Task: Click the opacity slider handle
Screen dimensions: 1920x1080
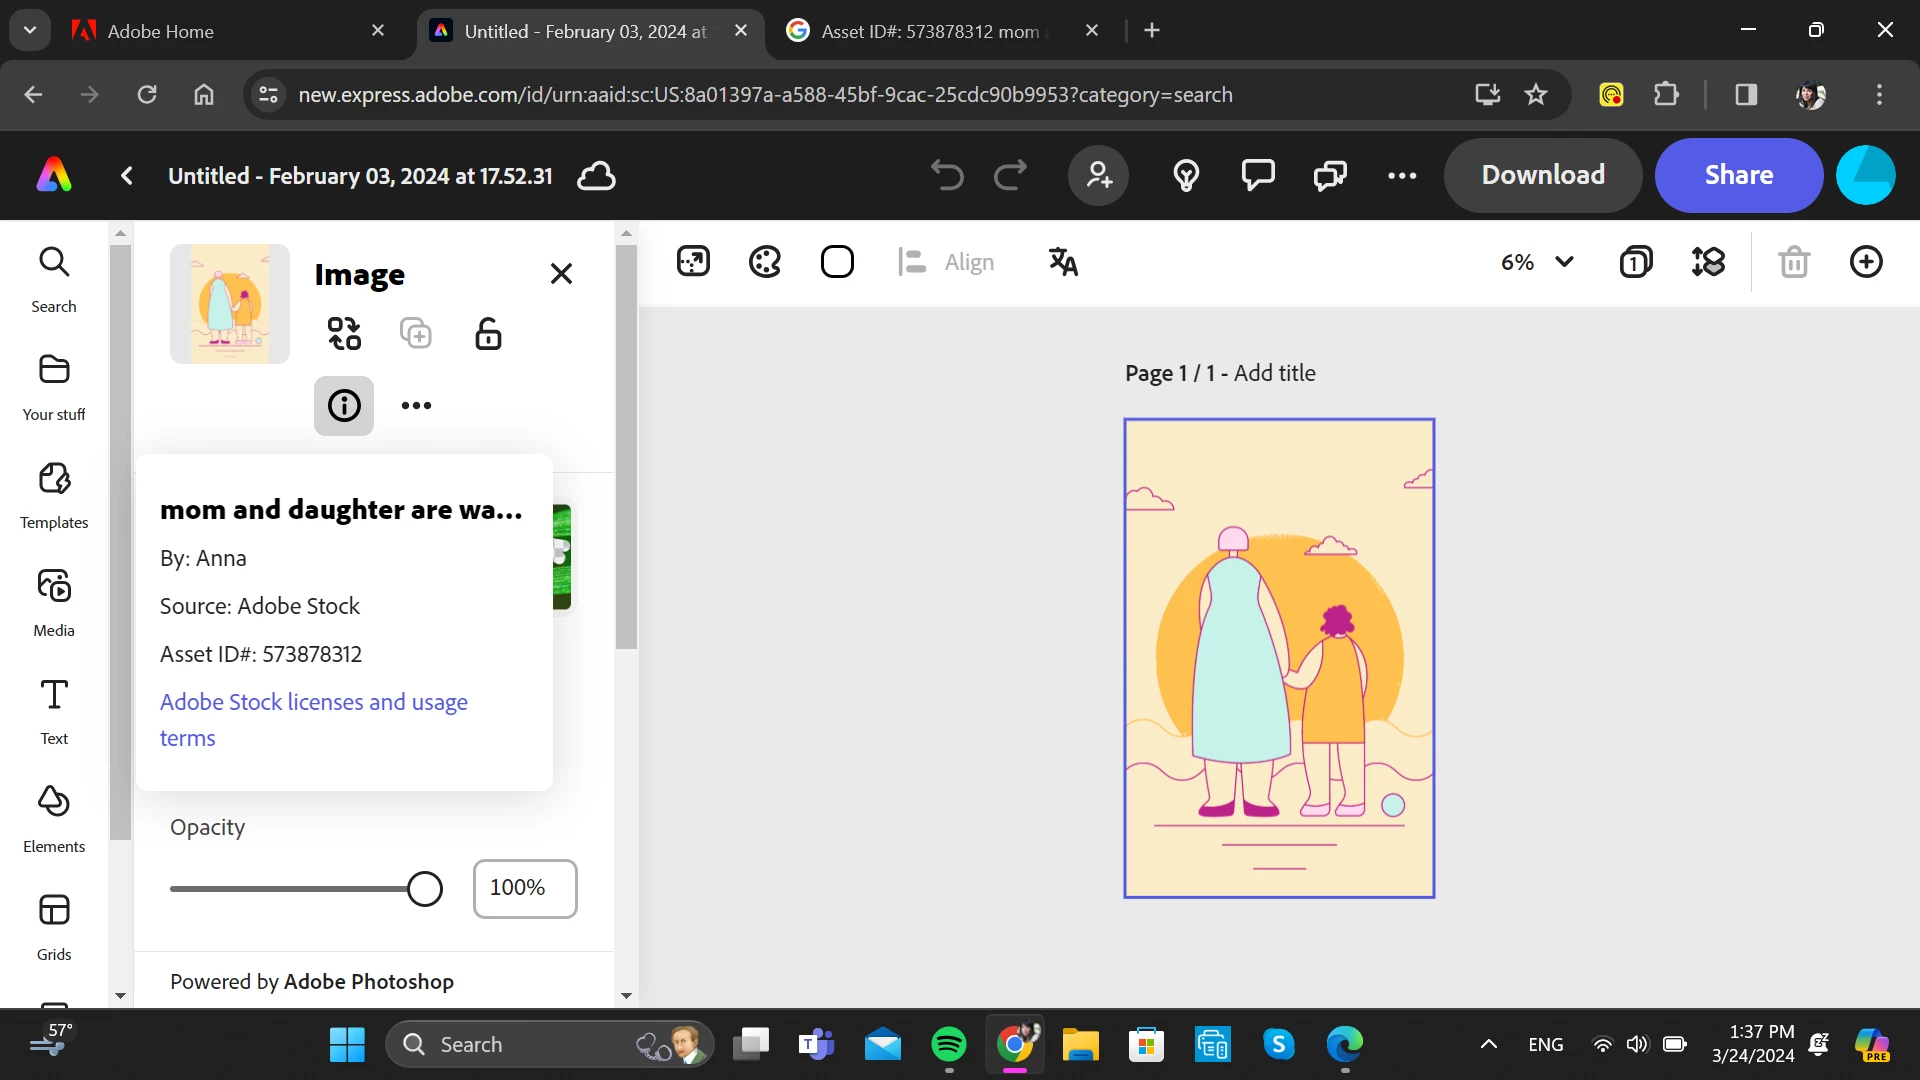Action: tap(425, 889)
